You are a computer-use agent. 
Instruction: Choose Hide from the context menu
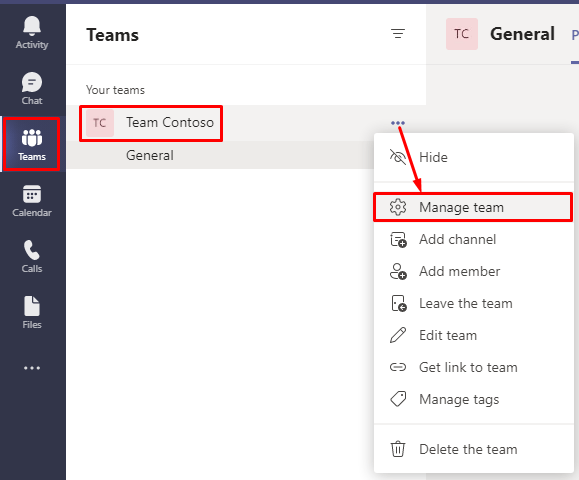tap(474, 157)
